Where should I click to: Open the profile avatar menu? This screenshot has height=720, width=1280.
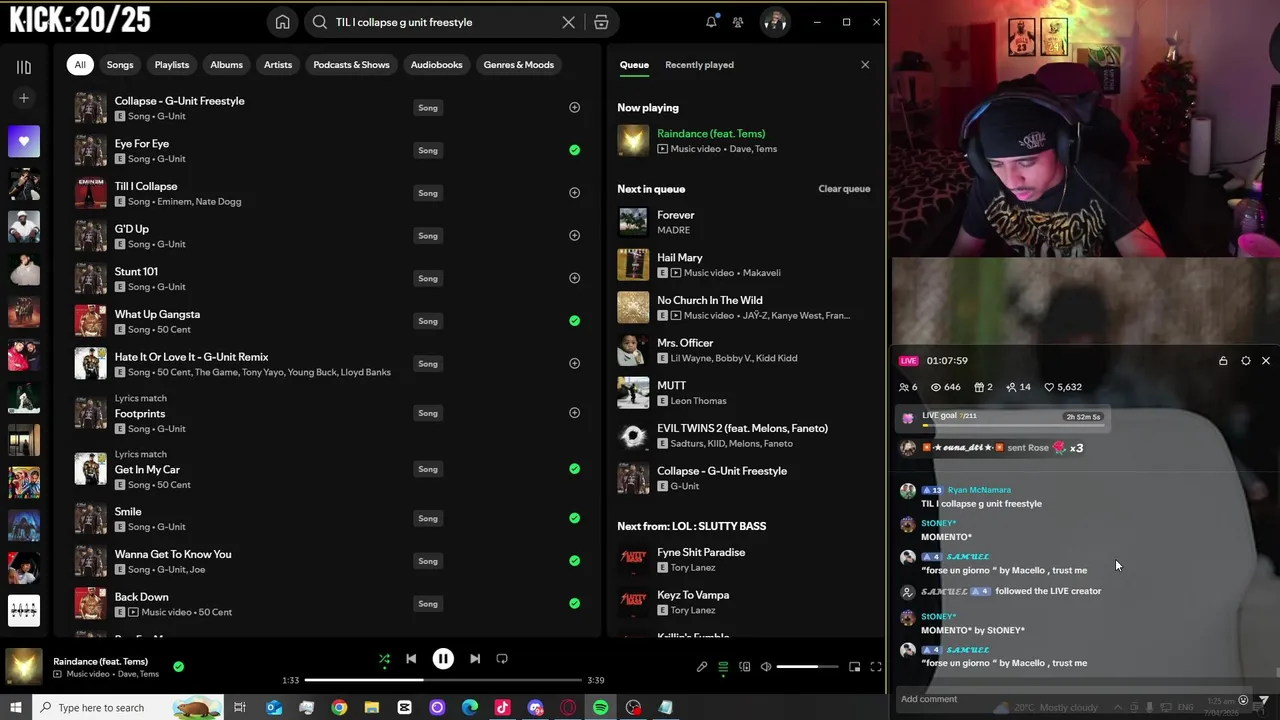pyautogui.click(x=775, y=22)
